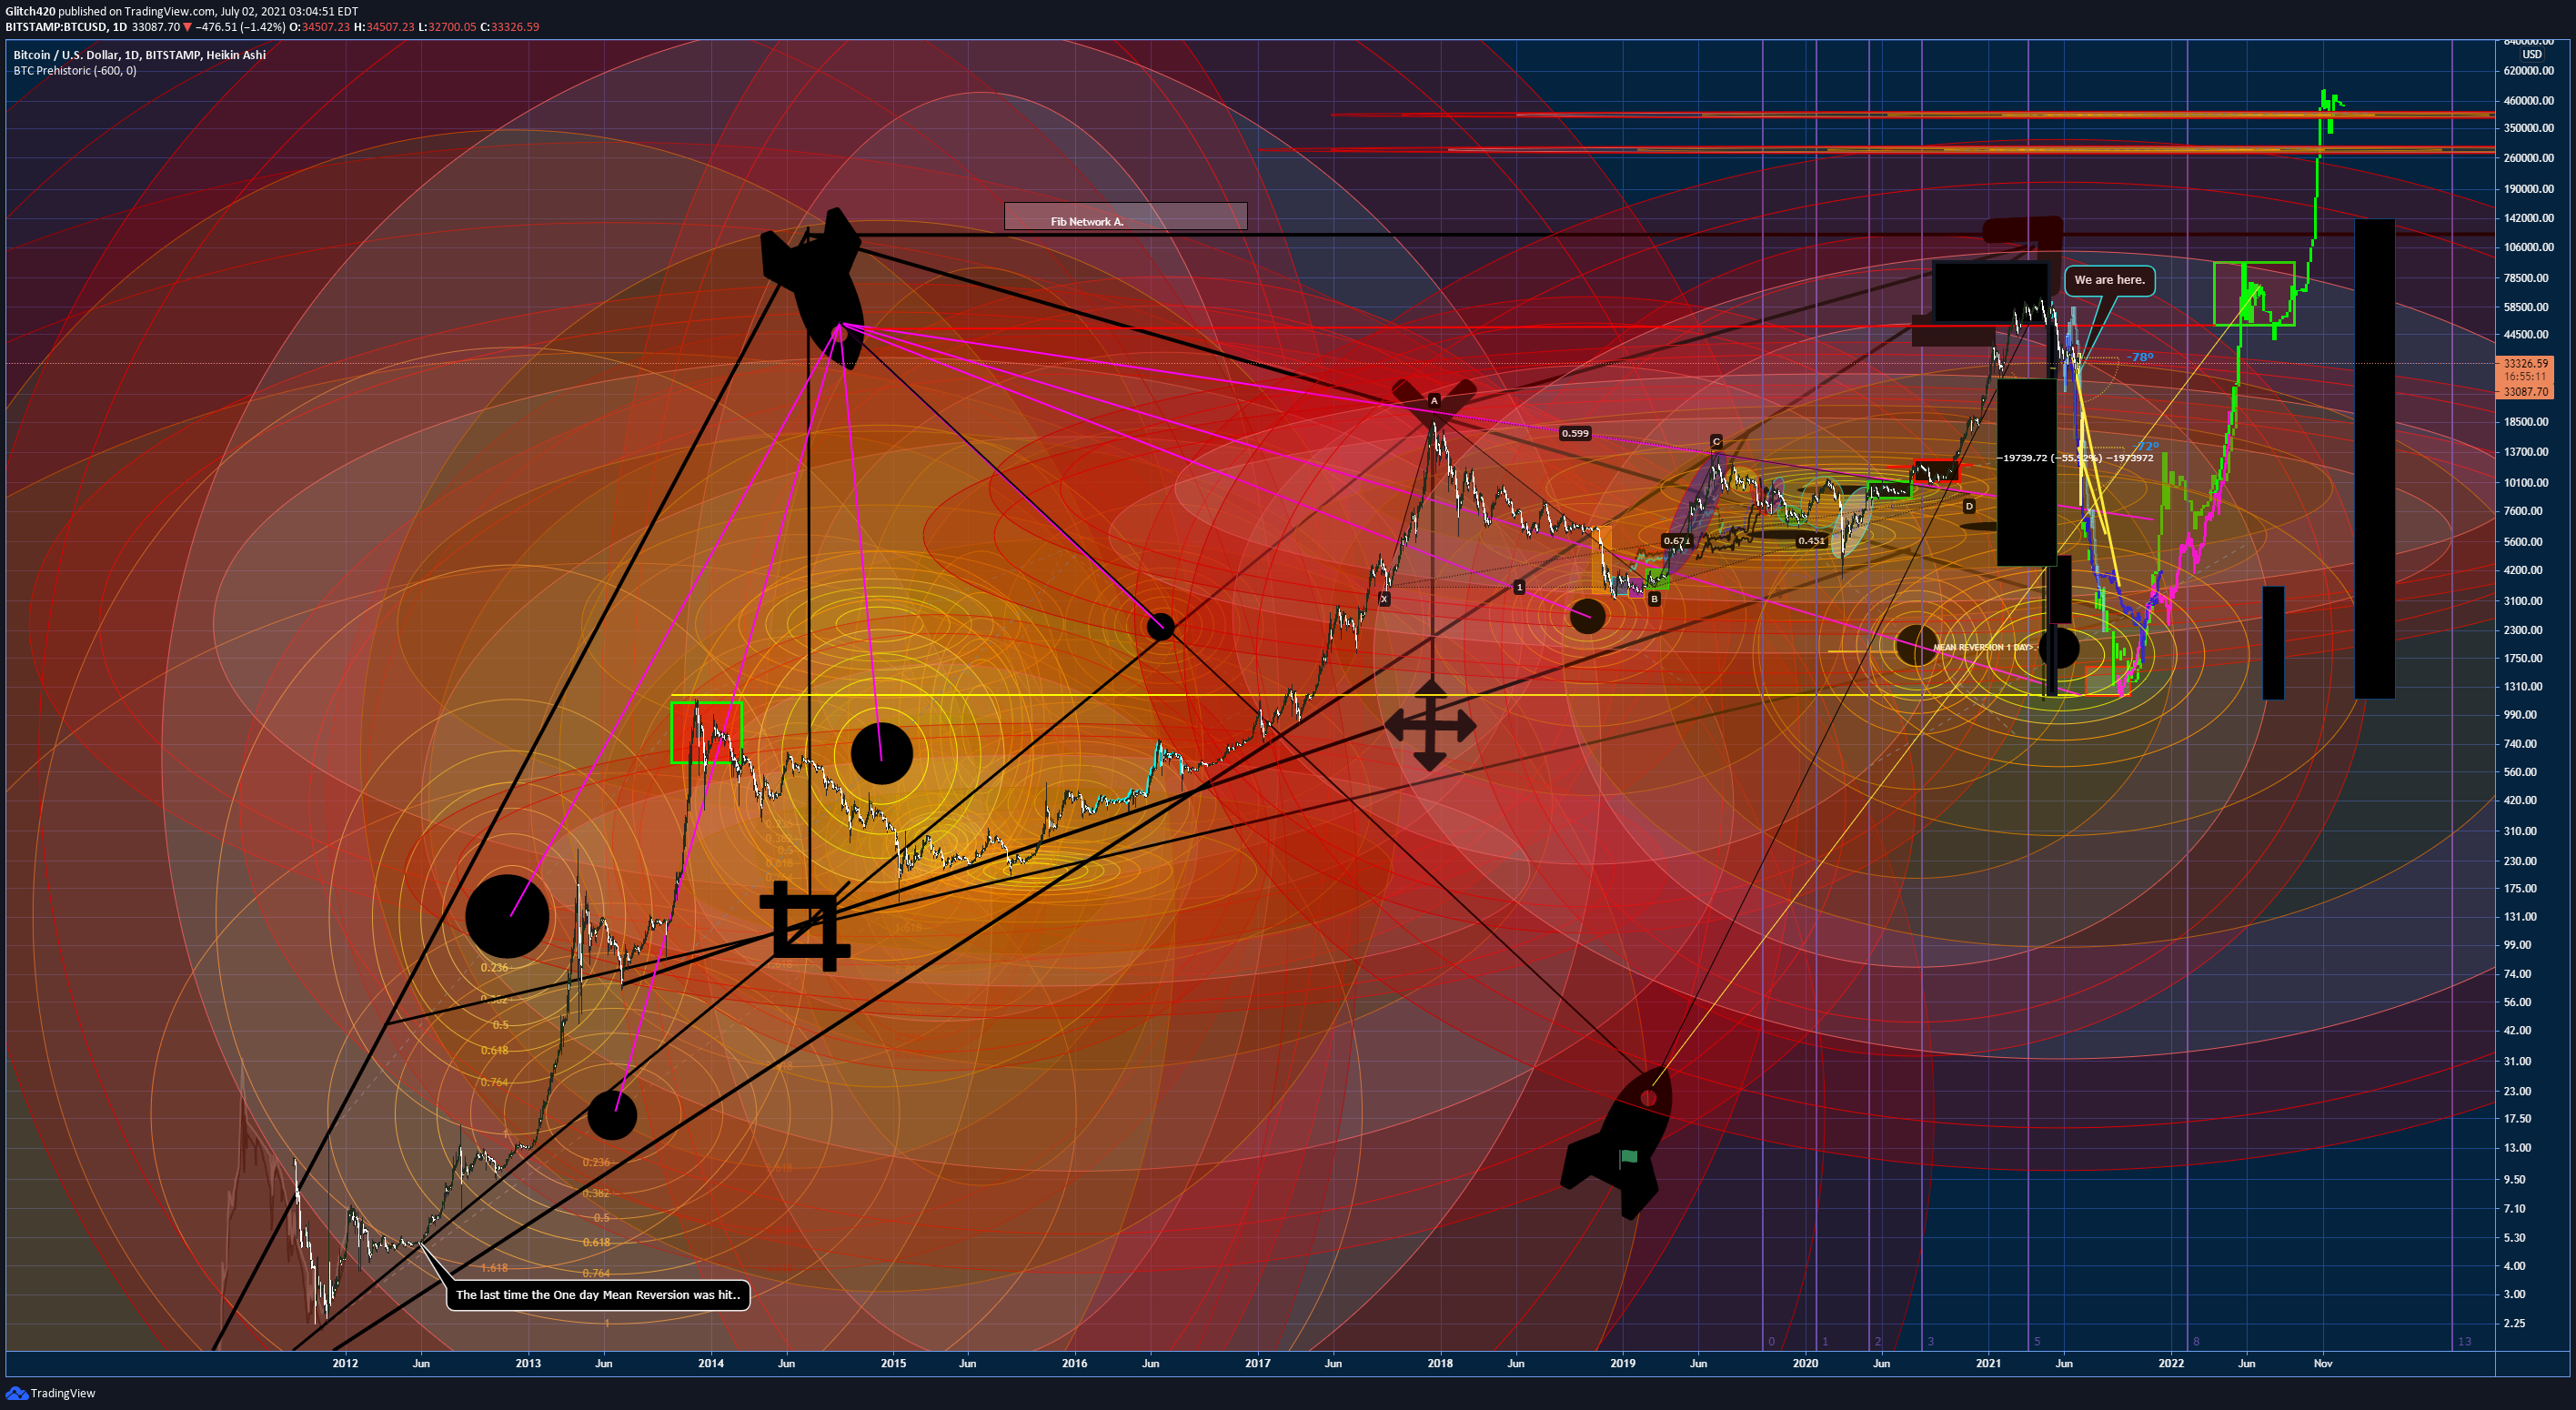Click the '106000.00' price axis label
Viewport: 2576px width, 1410px height.
click(2529, 247)
